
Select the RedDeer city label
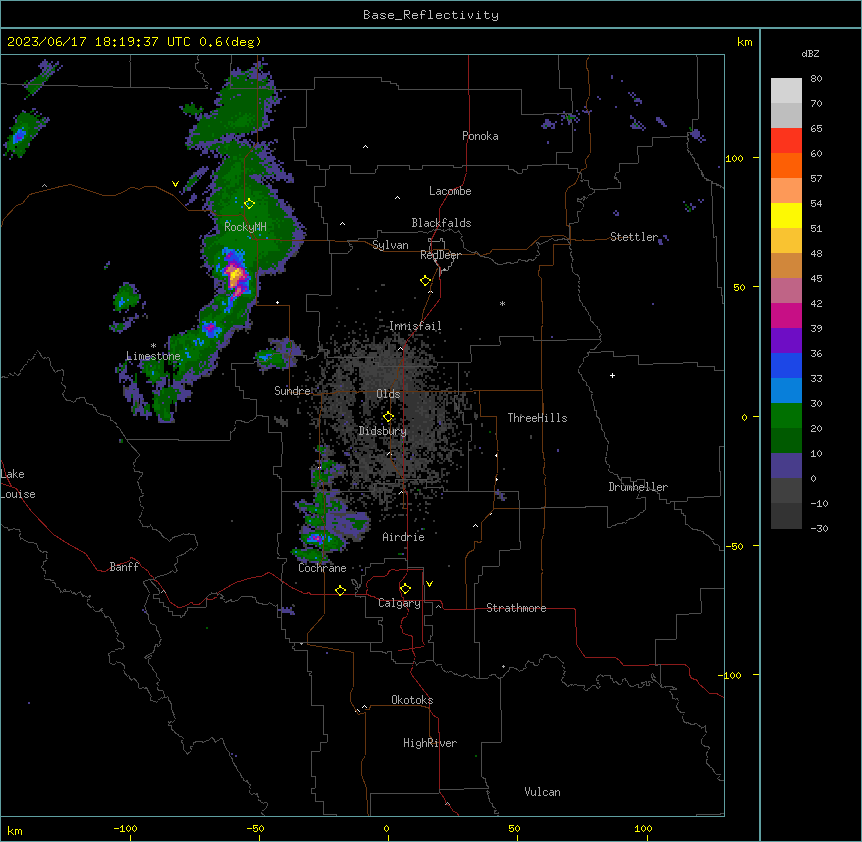pos(440,255)
